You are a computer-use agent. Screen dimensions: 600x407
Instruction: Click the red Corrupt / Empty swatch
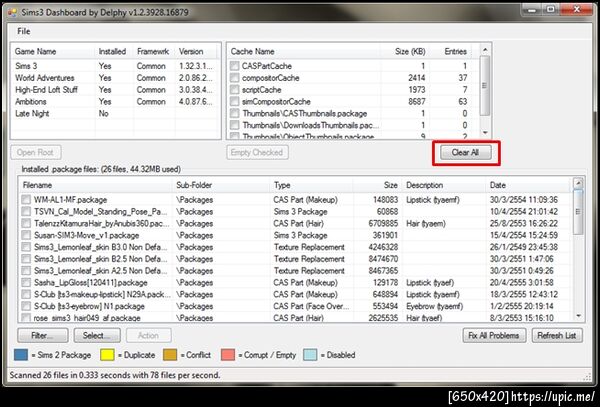(228, 355)
